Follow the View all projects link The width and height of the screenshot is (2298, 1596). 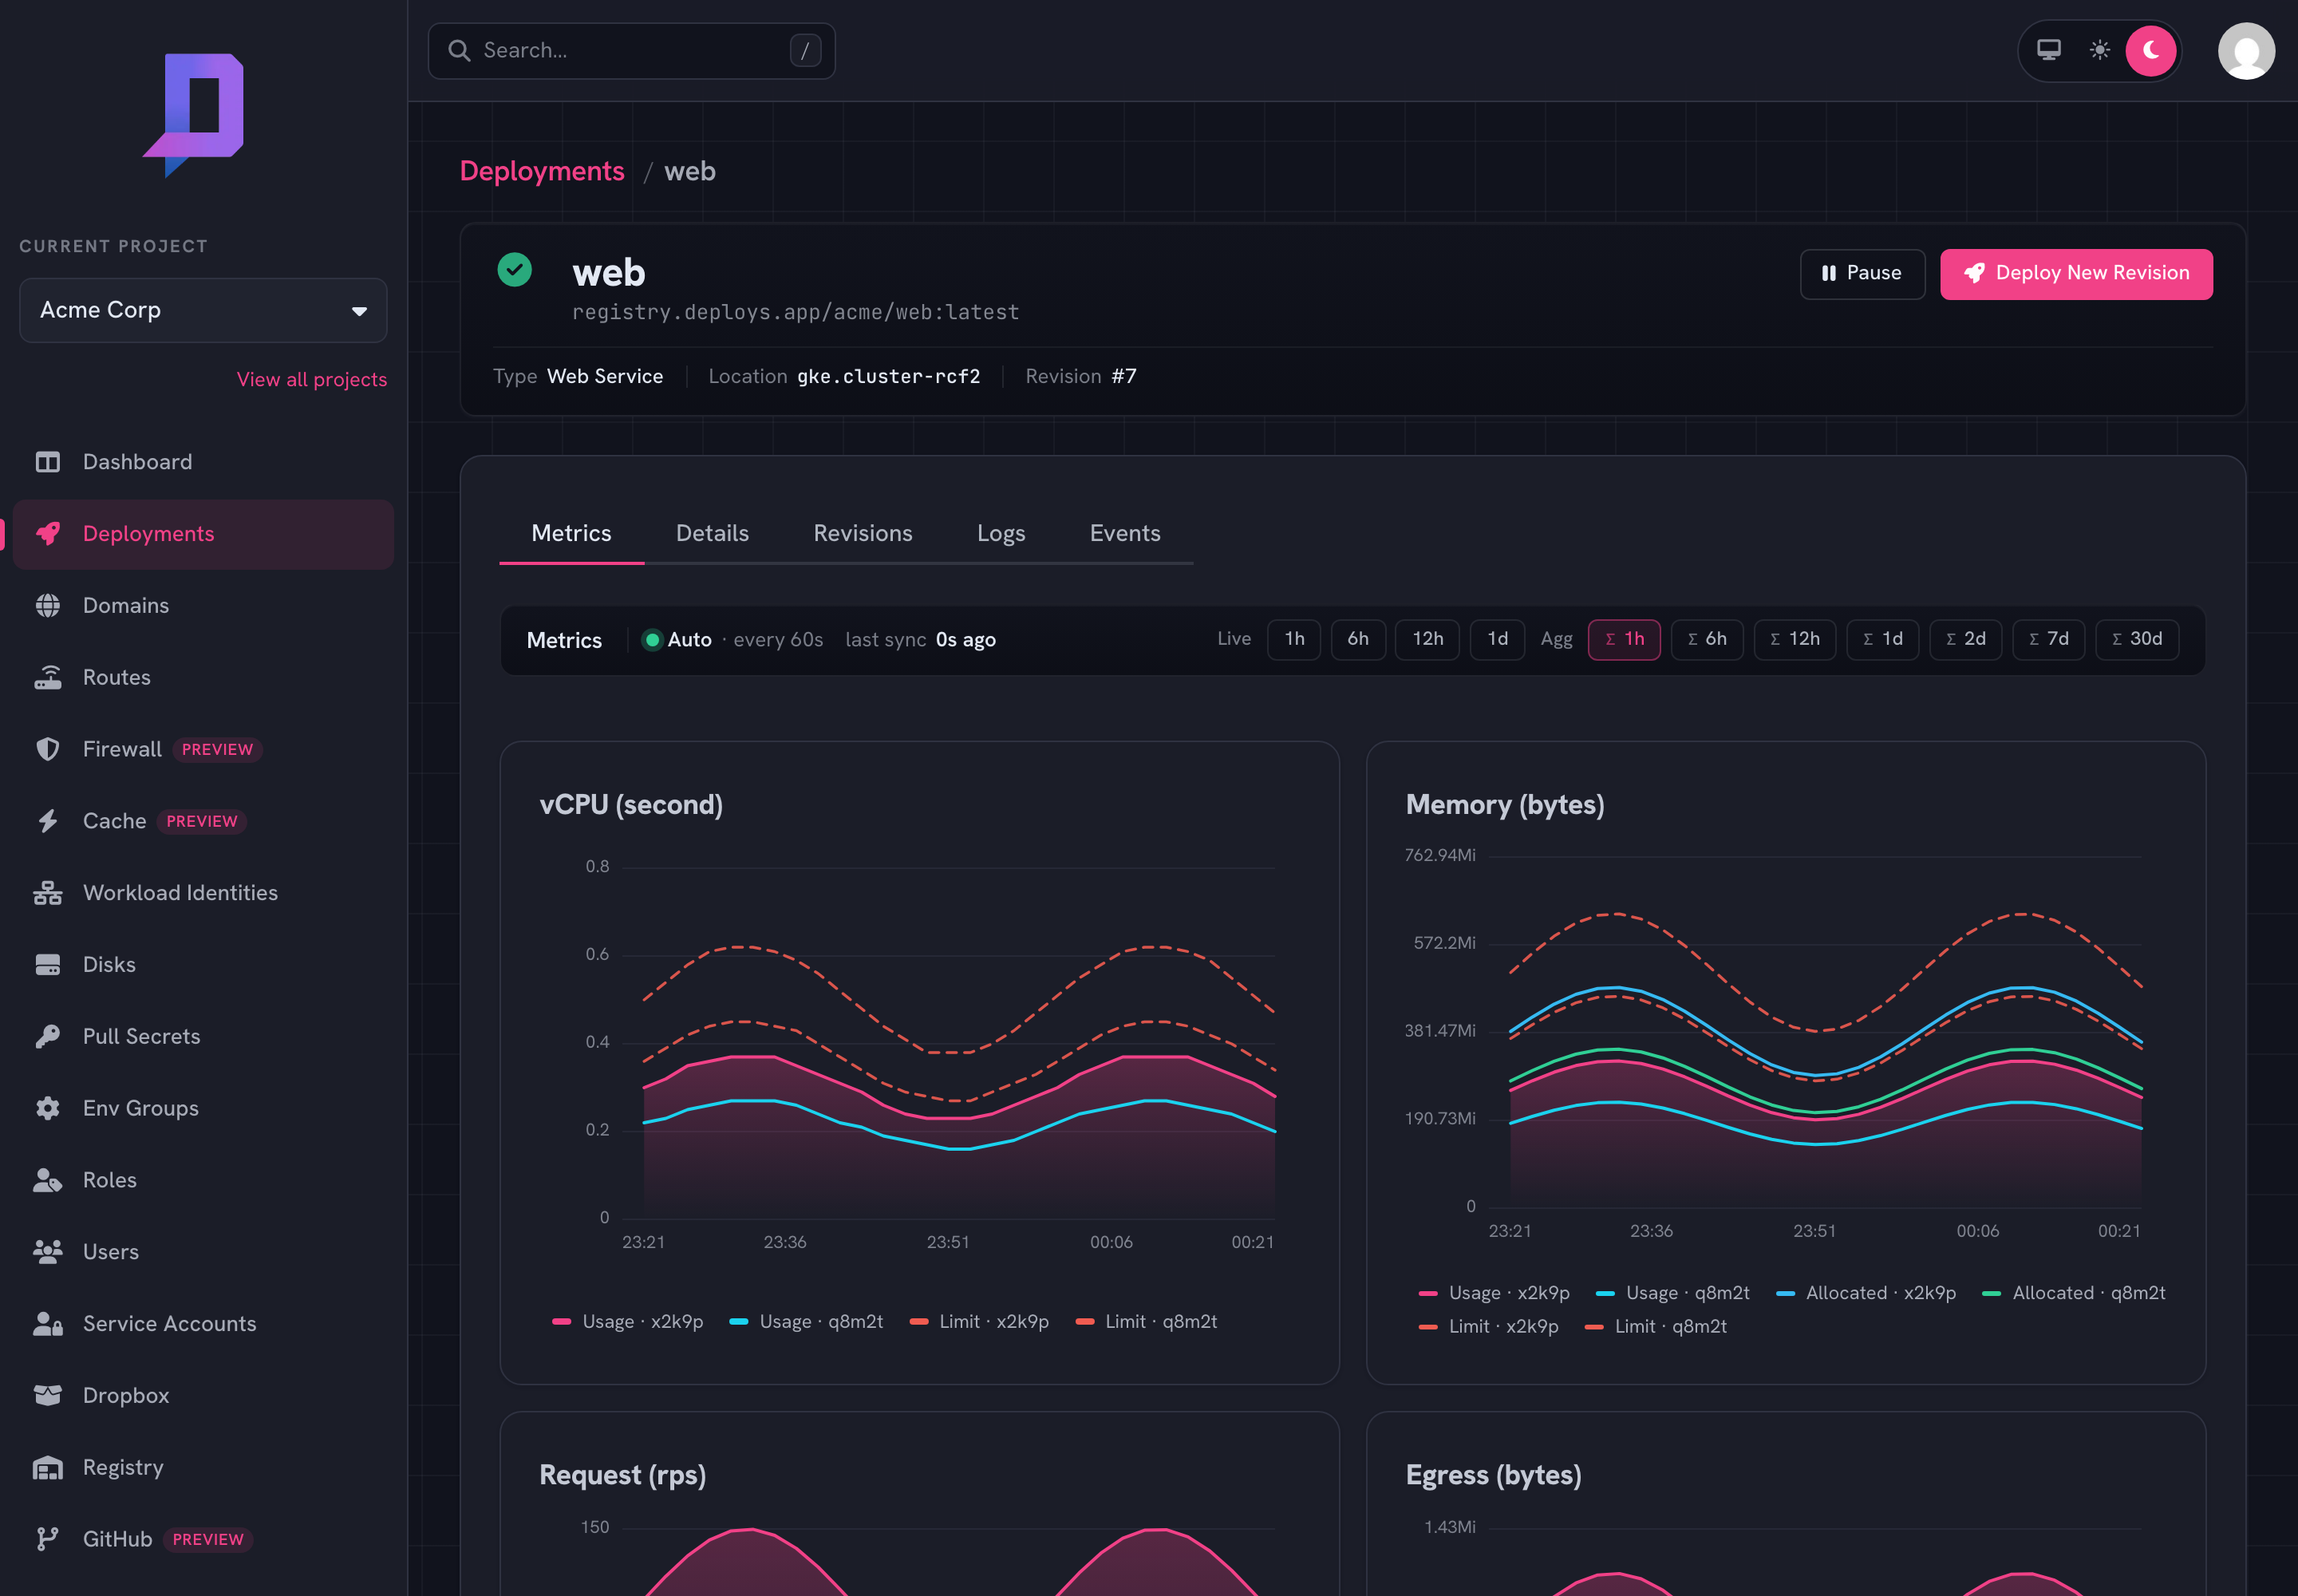(312, 380)
